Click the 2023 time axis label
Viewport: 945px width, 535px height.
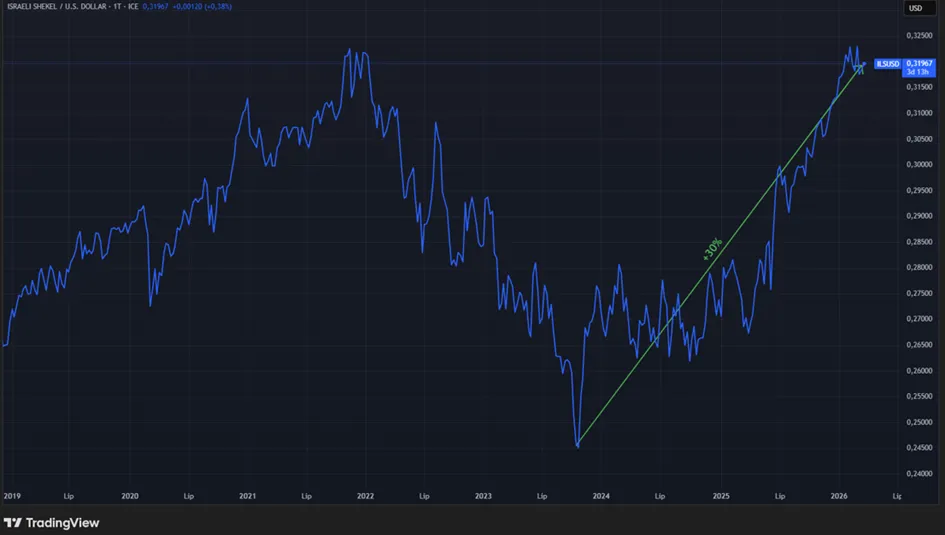click(483, 496)
